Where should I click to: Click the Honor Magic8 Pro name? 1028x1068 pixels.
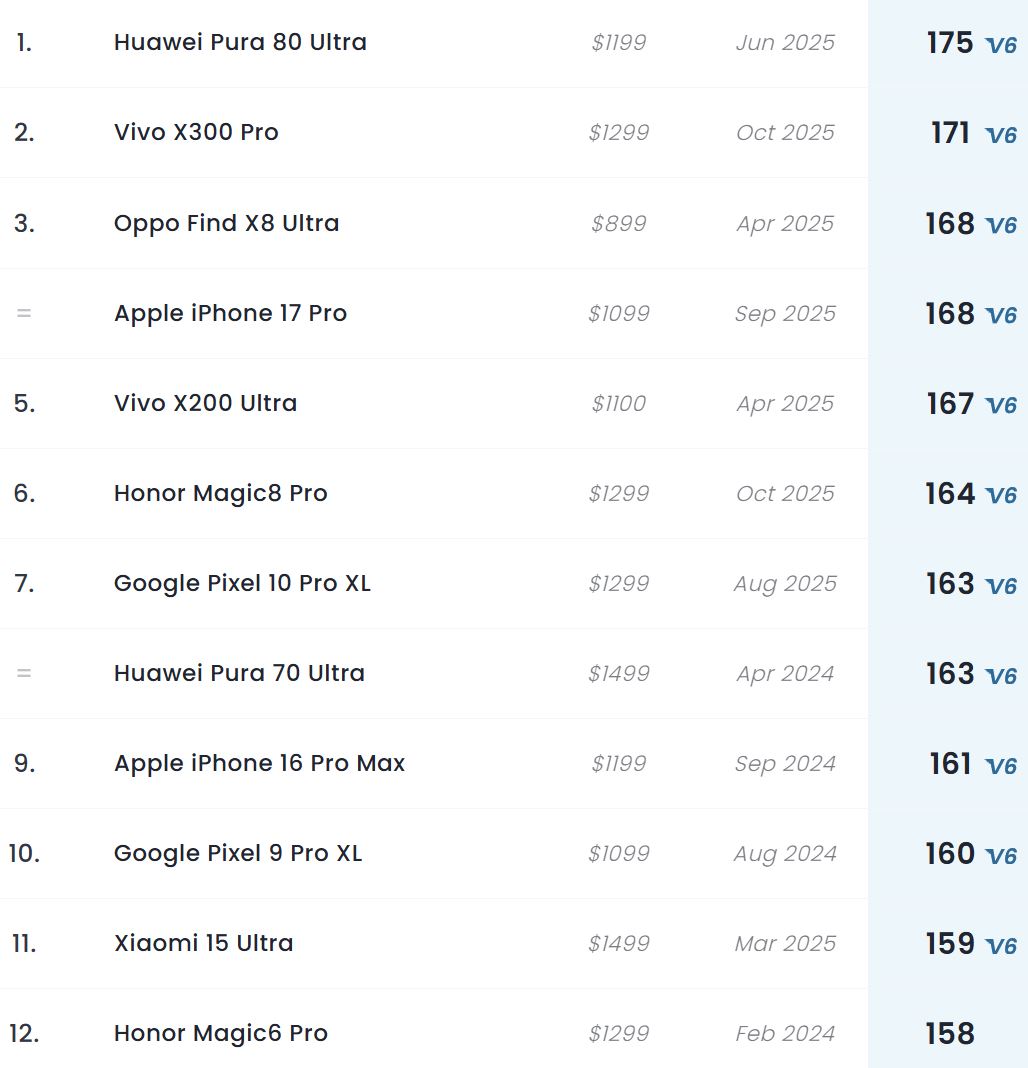[220, 493]
